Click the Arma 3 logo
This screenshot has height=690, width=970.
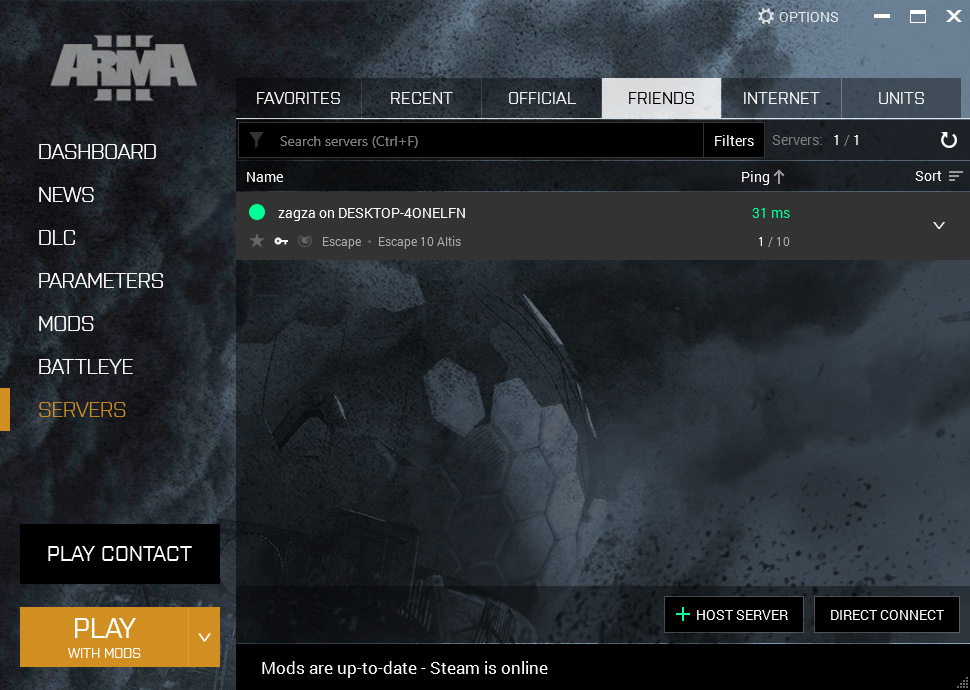click(124, 67)
